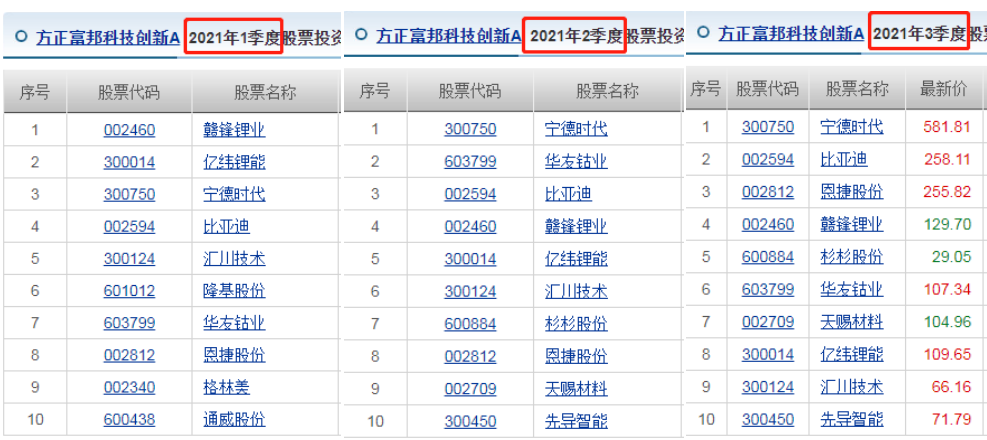The image size is (987, 440).
Task: Select latest price 255.82
Action: coord(947,192)
